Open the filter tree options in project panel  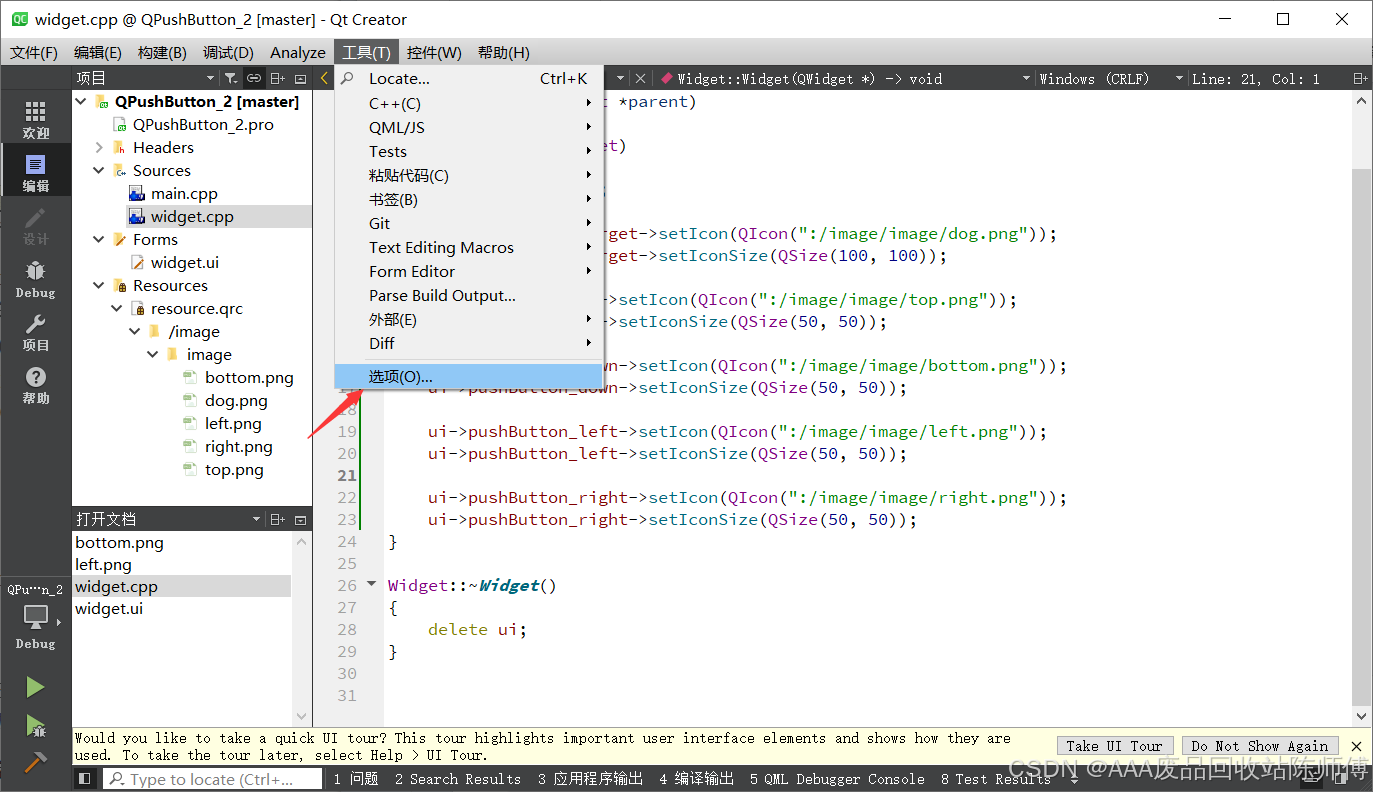point(231,78)
